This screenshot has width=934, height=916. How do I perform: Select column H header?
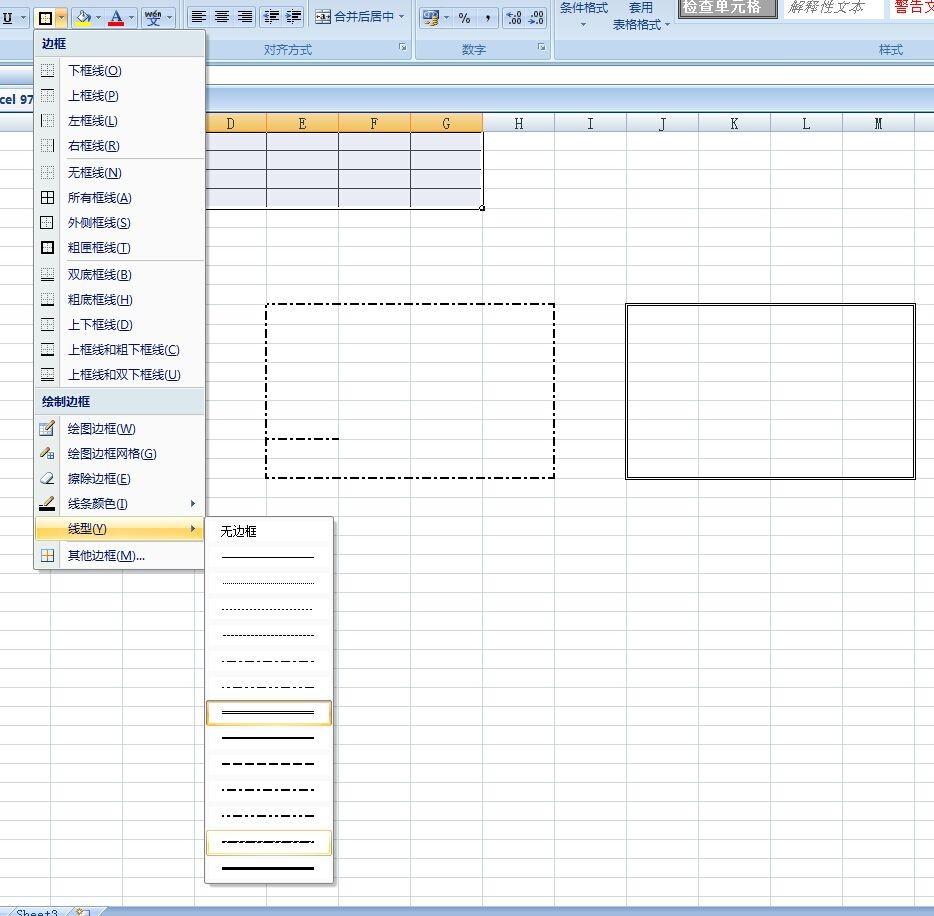tap(518, 124)
